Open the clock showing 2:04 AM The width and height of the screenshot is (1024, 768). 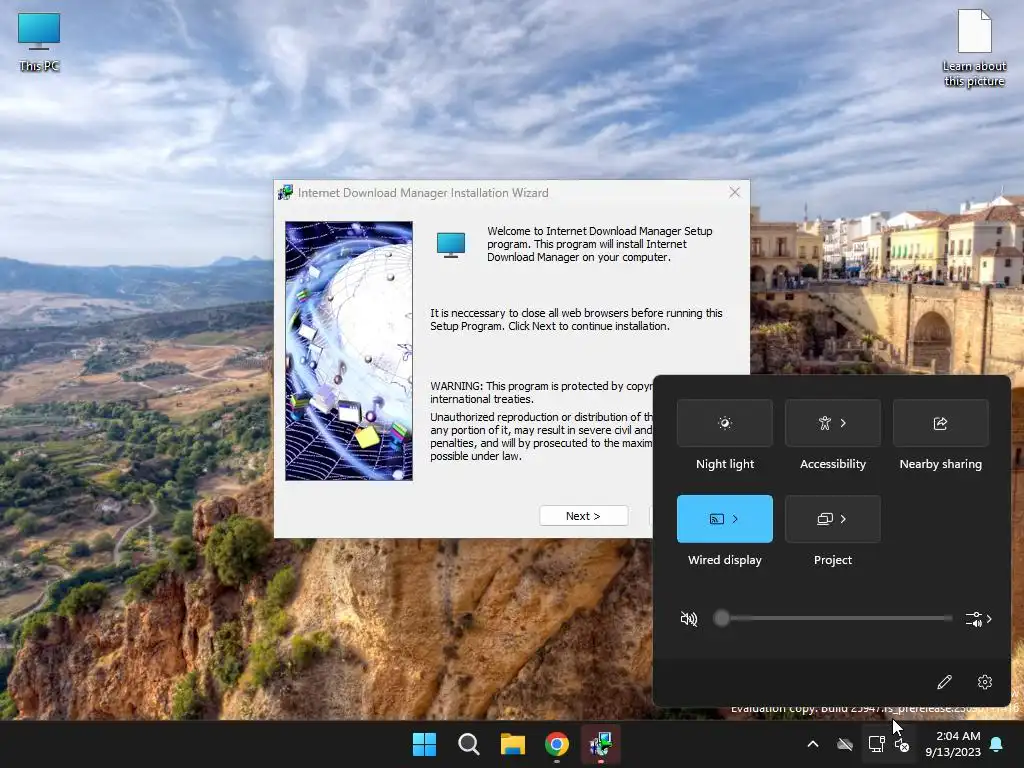click(953, 744)
